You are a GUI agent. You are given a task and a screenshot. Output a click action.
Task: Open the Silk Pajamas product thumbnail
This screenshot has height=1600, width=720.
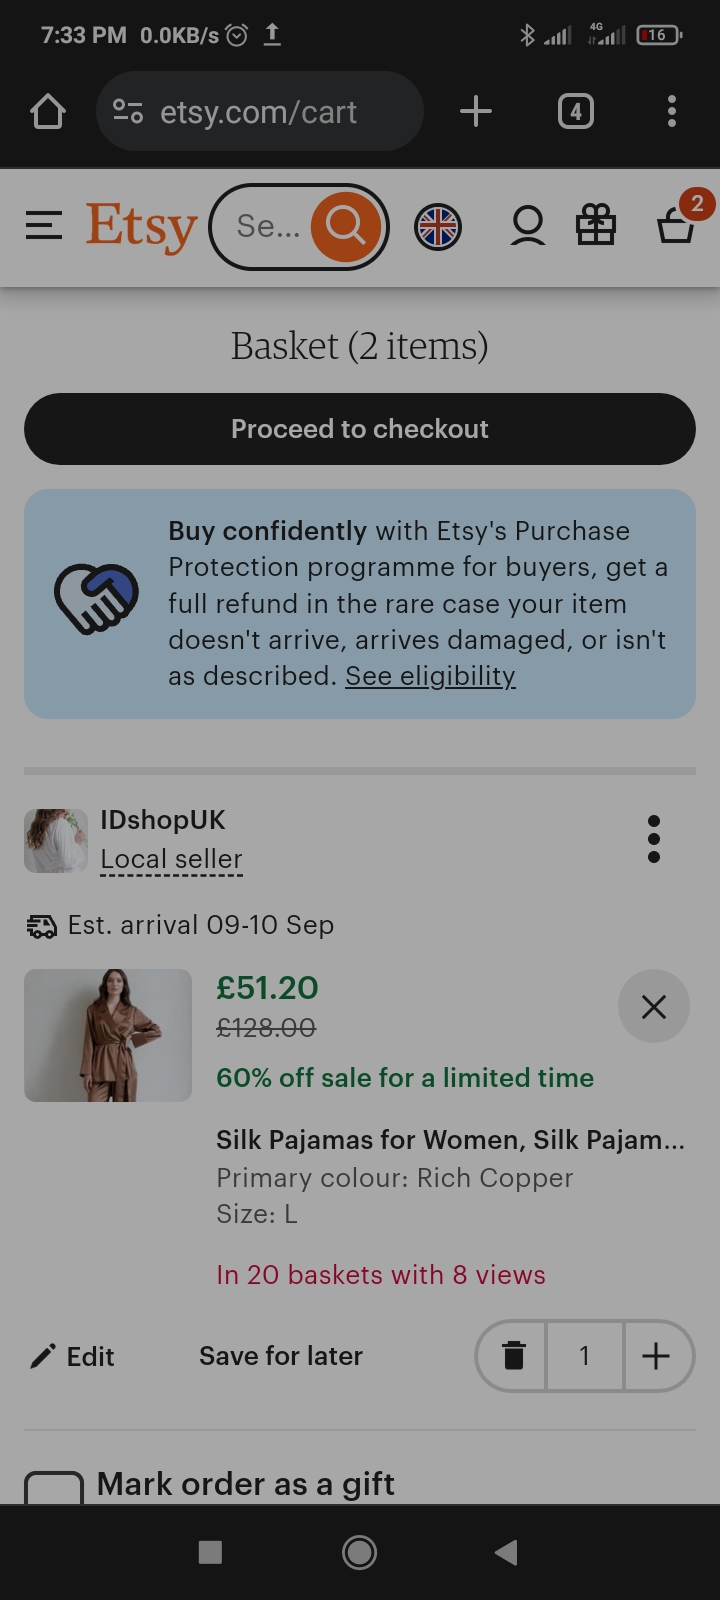108,1035
